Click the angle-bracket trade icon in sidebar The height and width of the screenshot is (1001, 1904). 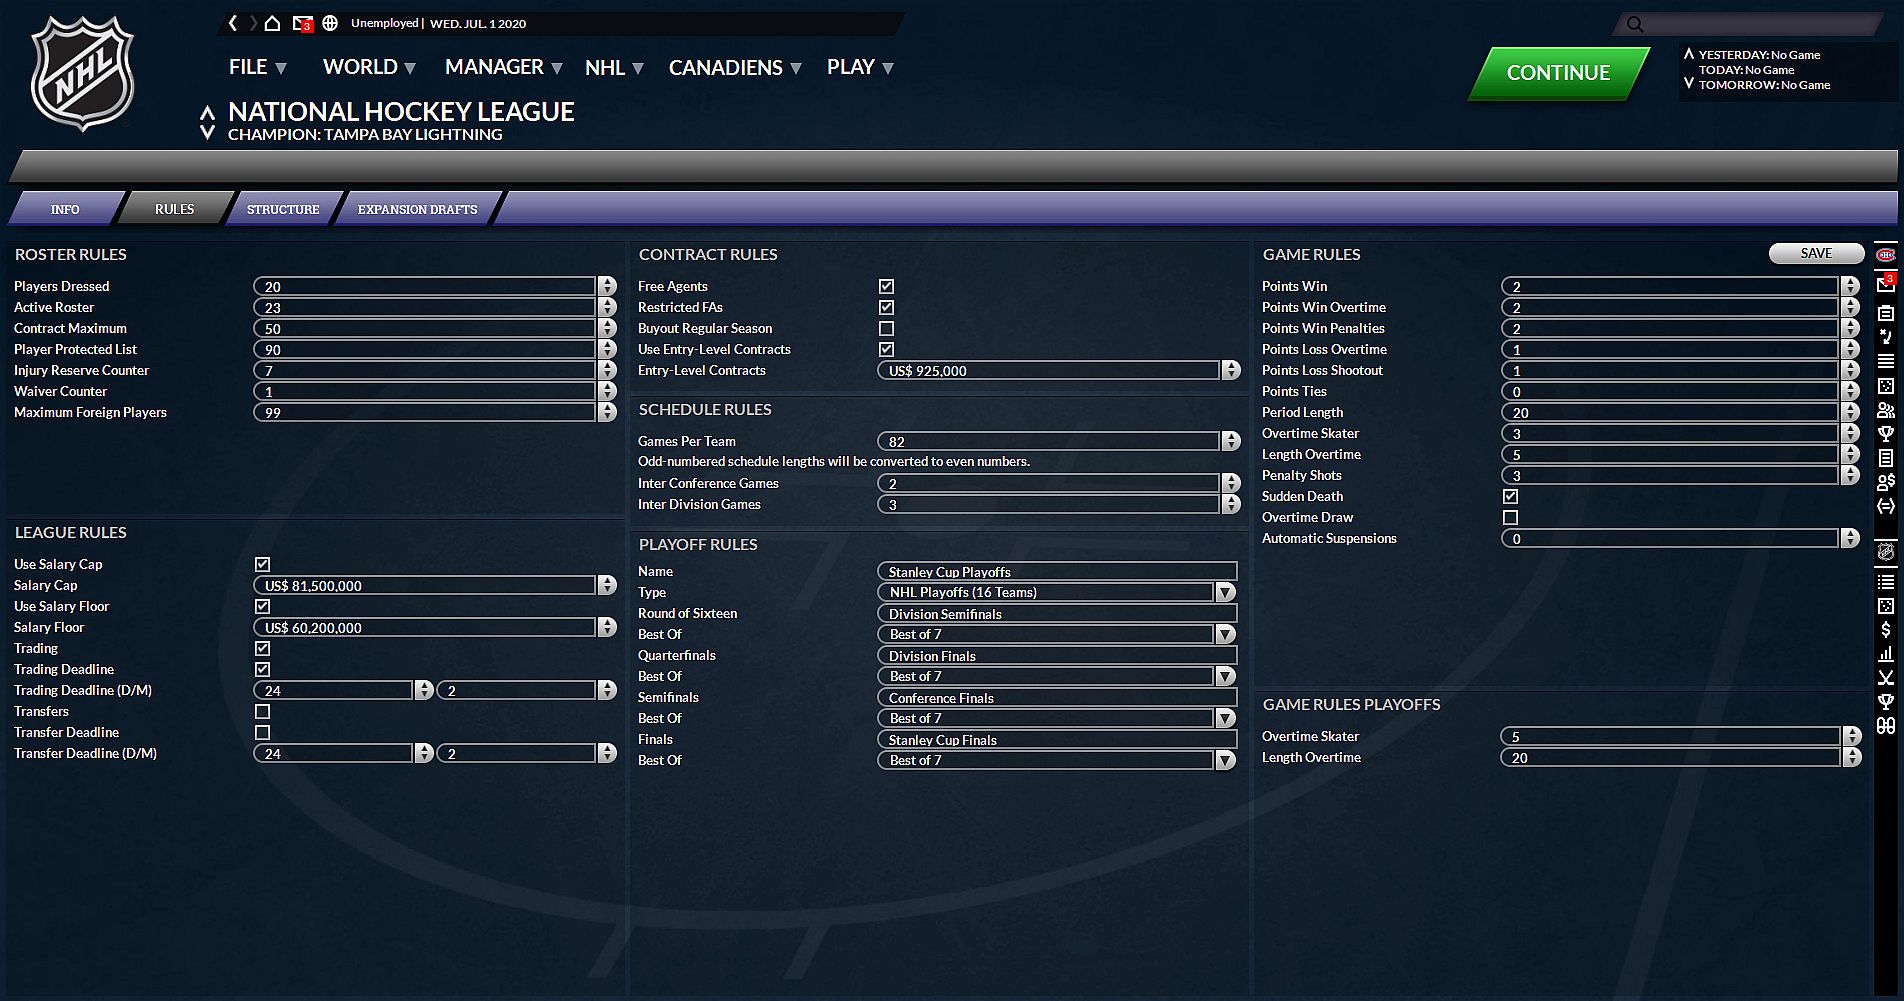1886,506
